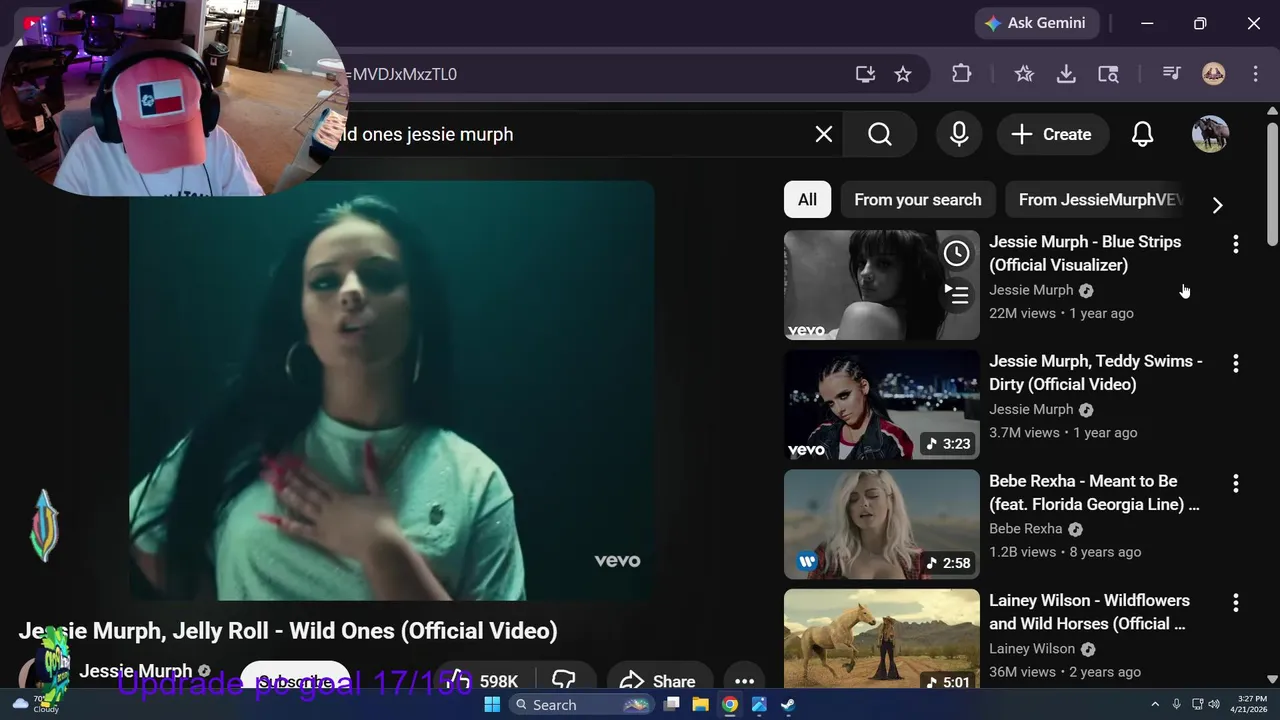Open Bebe Rexha - Meant to Be title
This screenshot has width=1280, height=720.
(1094, 492)
